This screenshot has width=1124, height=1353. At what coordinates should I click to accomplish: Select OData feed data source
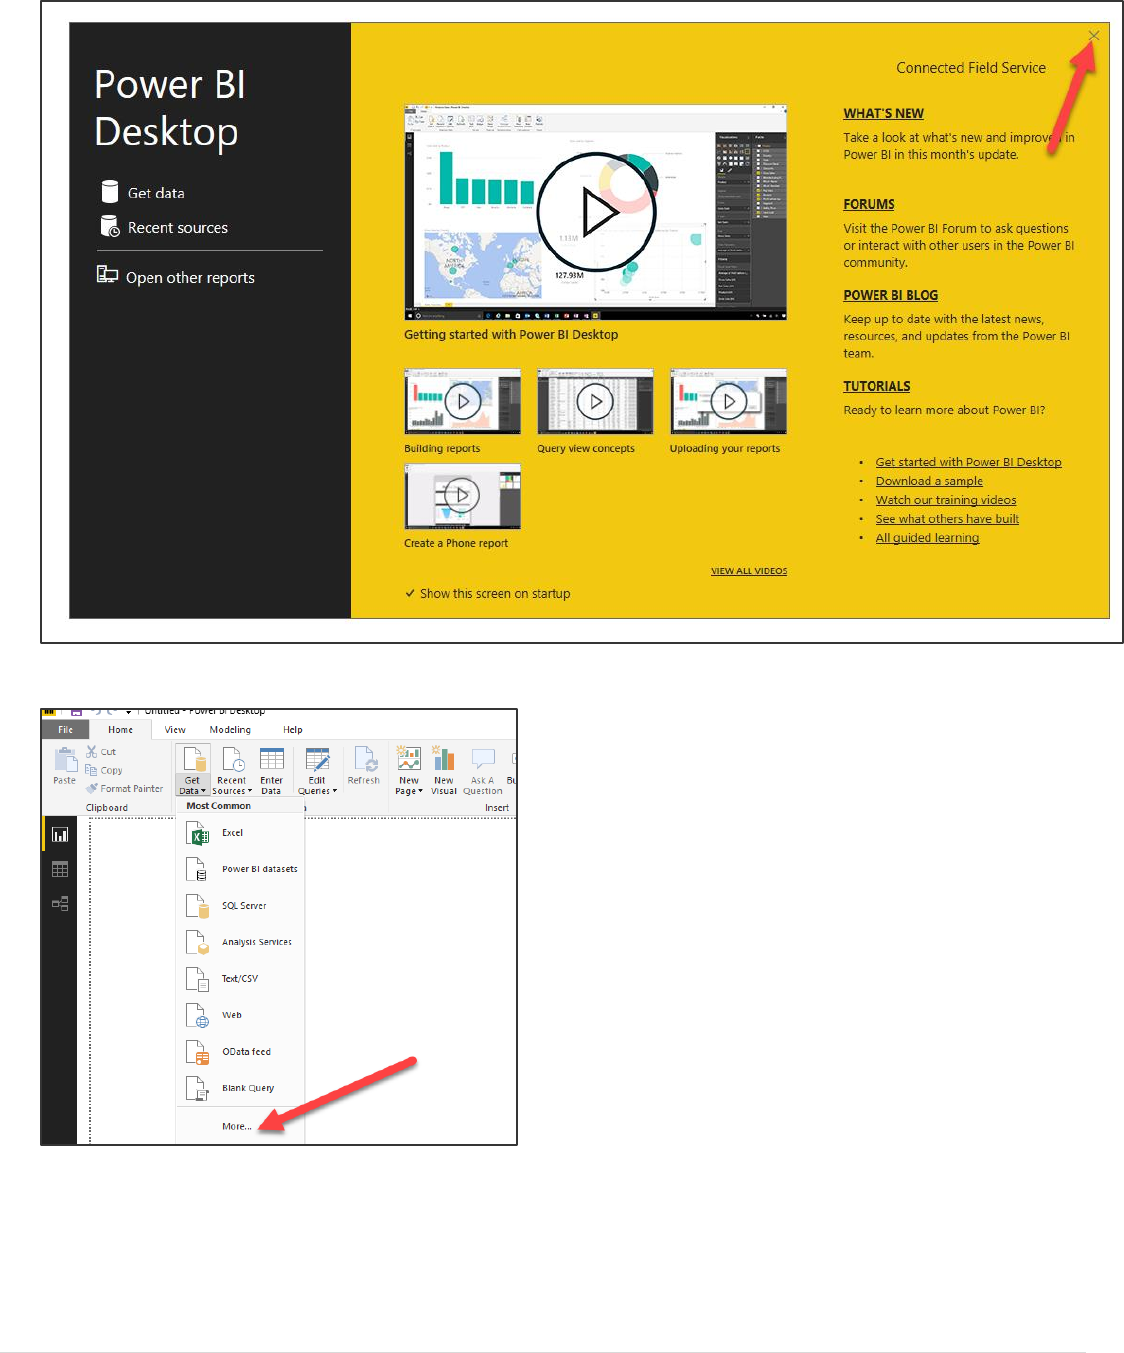pos(240,1052)
